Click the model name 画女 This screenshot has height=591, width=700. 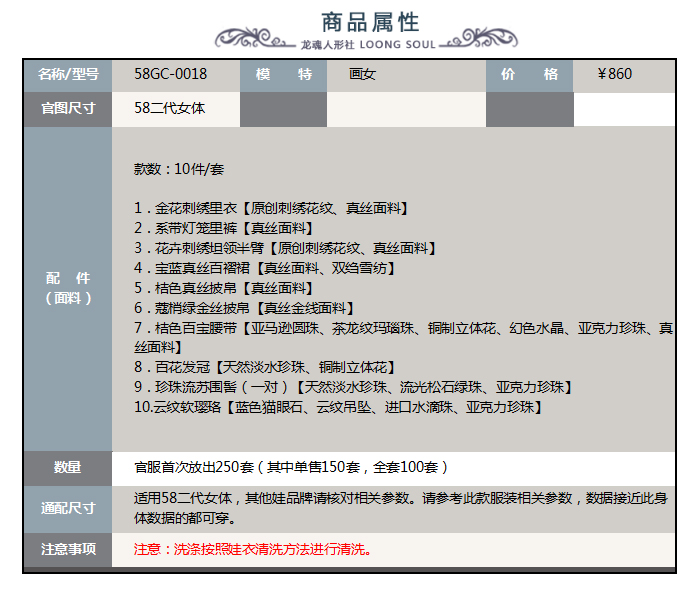pos(362,74)
